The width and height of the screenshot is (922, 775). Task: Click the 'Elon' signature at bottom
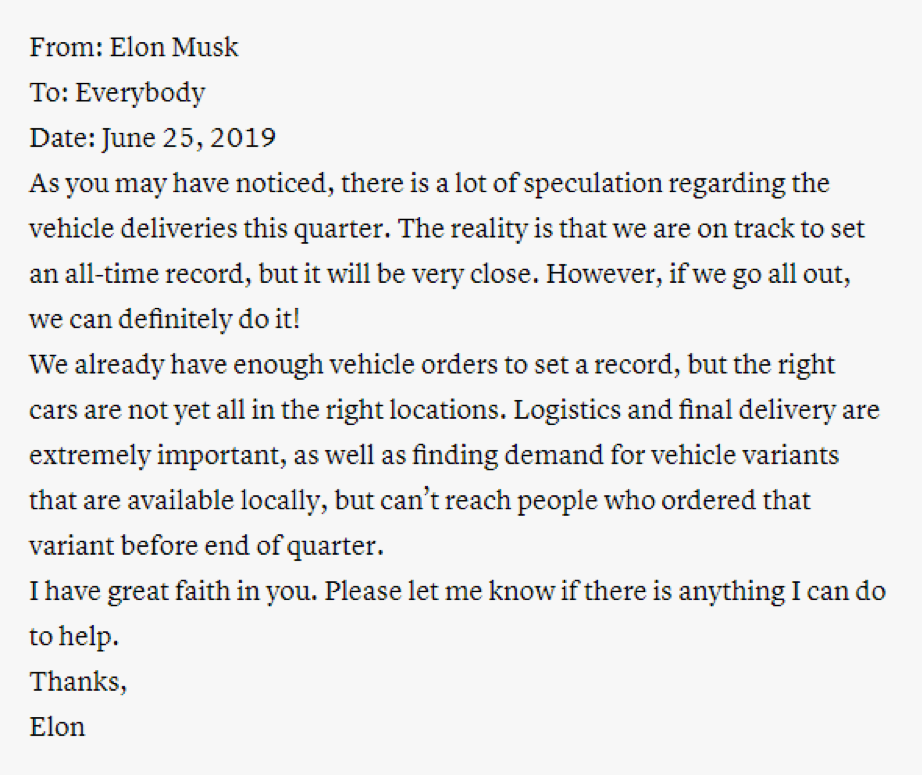[57, 727]
